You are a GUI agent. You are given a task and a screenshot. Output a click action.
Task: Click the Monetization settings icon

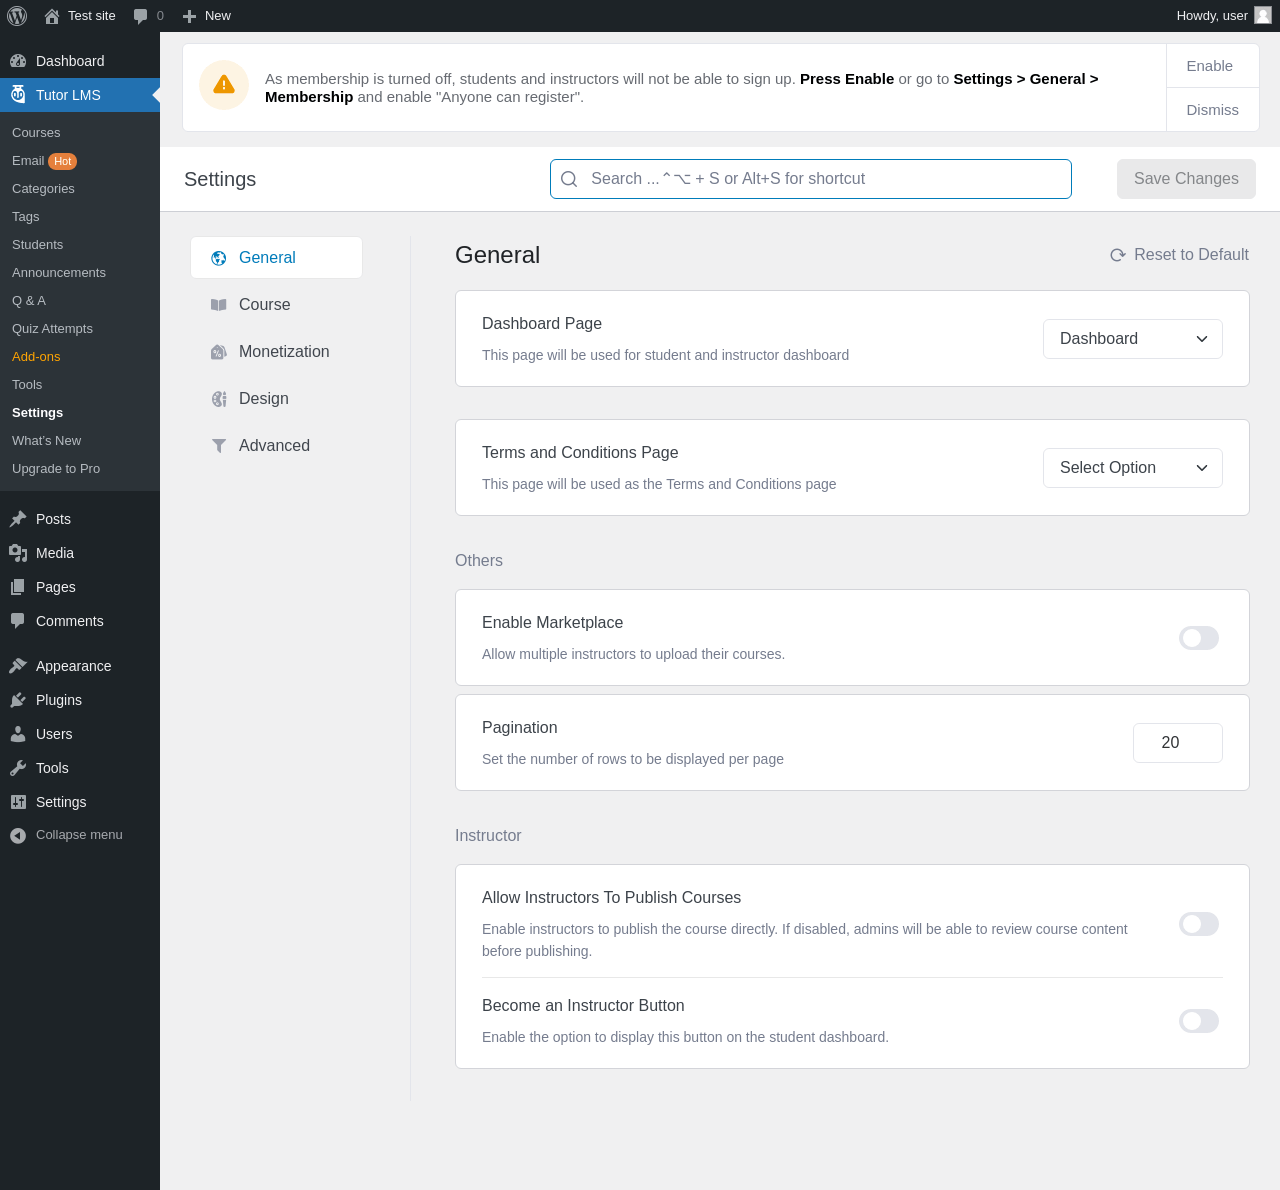(219, 352)
